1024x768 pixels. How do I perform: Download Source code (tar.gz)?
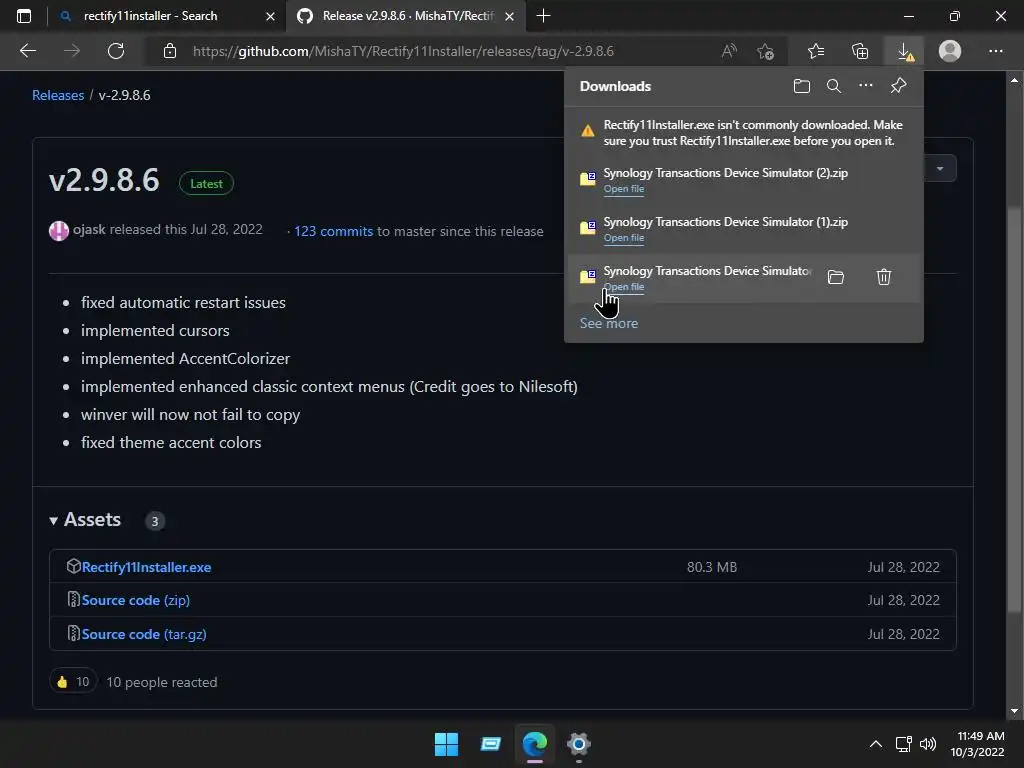pyautogui.click(x=144, y=634)
